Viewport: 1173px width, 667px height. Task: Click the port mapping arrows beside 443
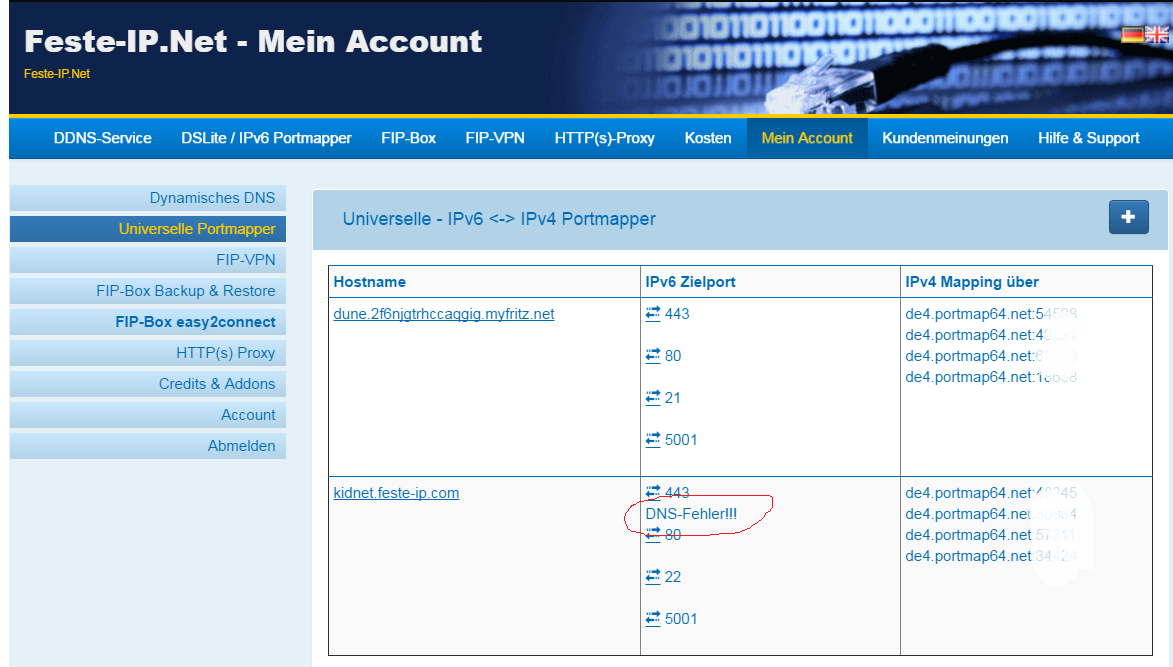pyautogui.click(x=654, y=312)
